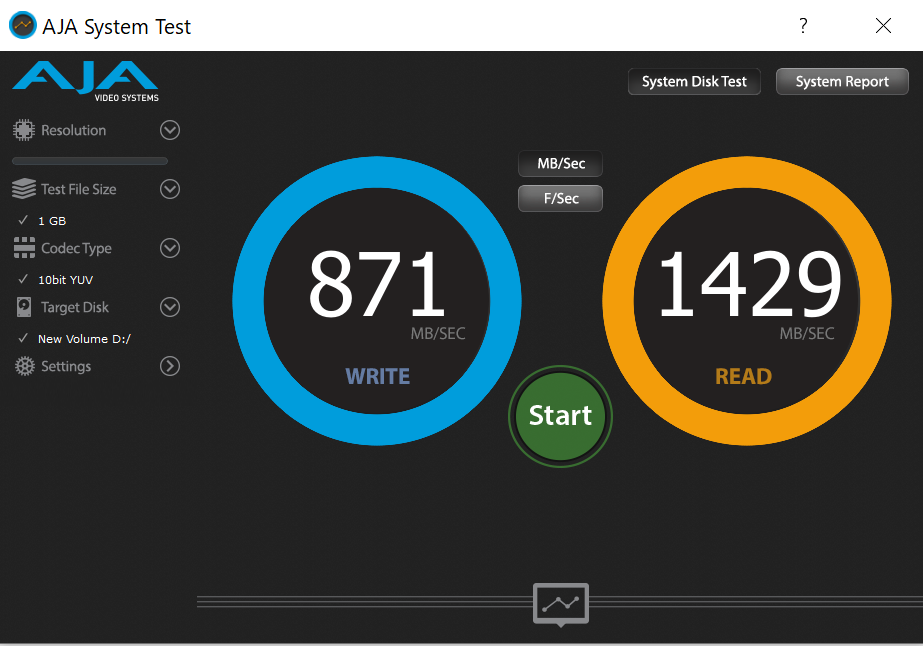Image resolution: width=923 pixels, height=646 pixels.
Task: Expand the Test File Size chevron
Action: coord(170,189)
